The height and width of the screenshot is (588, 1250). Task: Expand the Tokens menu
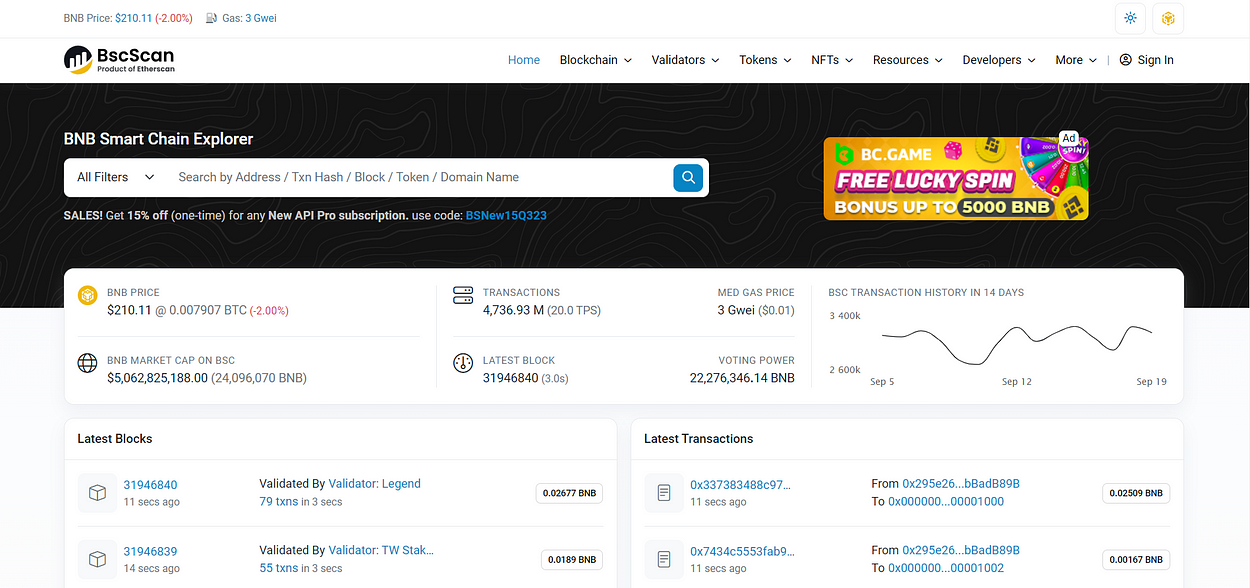point(765,60)
